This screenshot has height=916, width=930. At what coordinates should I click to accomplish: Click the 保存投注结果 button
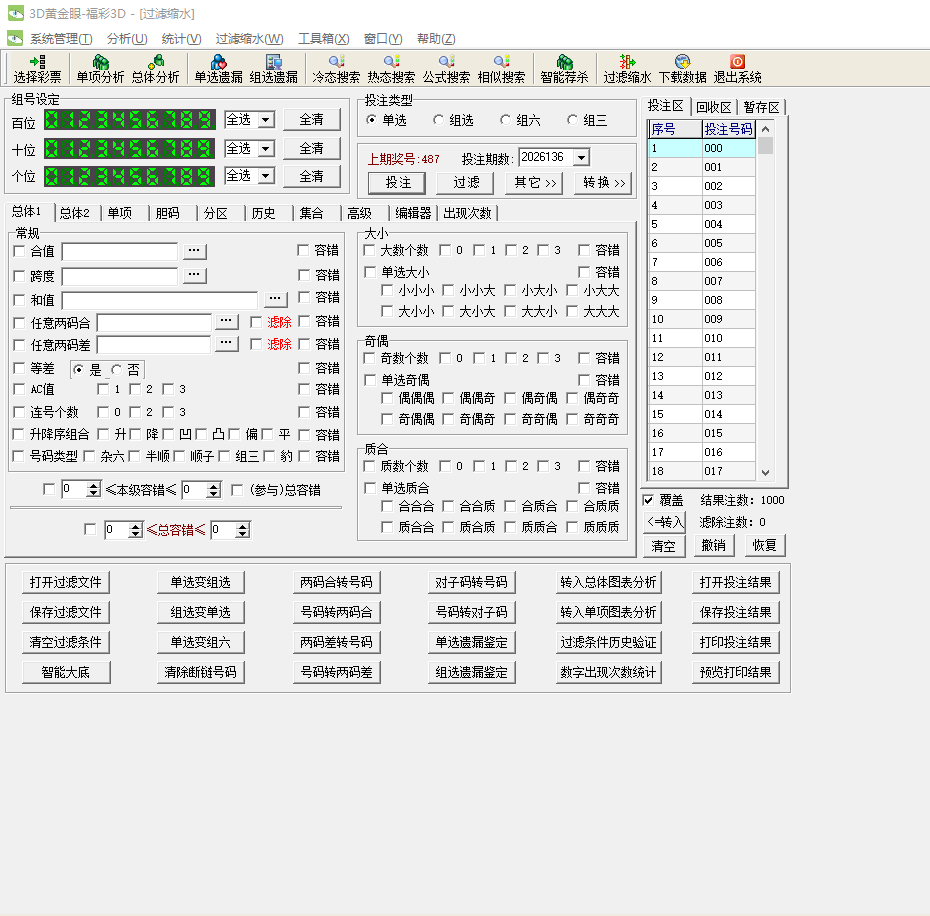(735, 612)
